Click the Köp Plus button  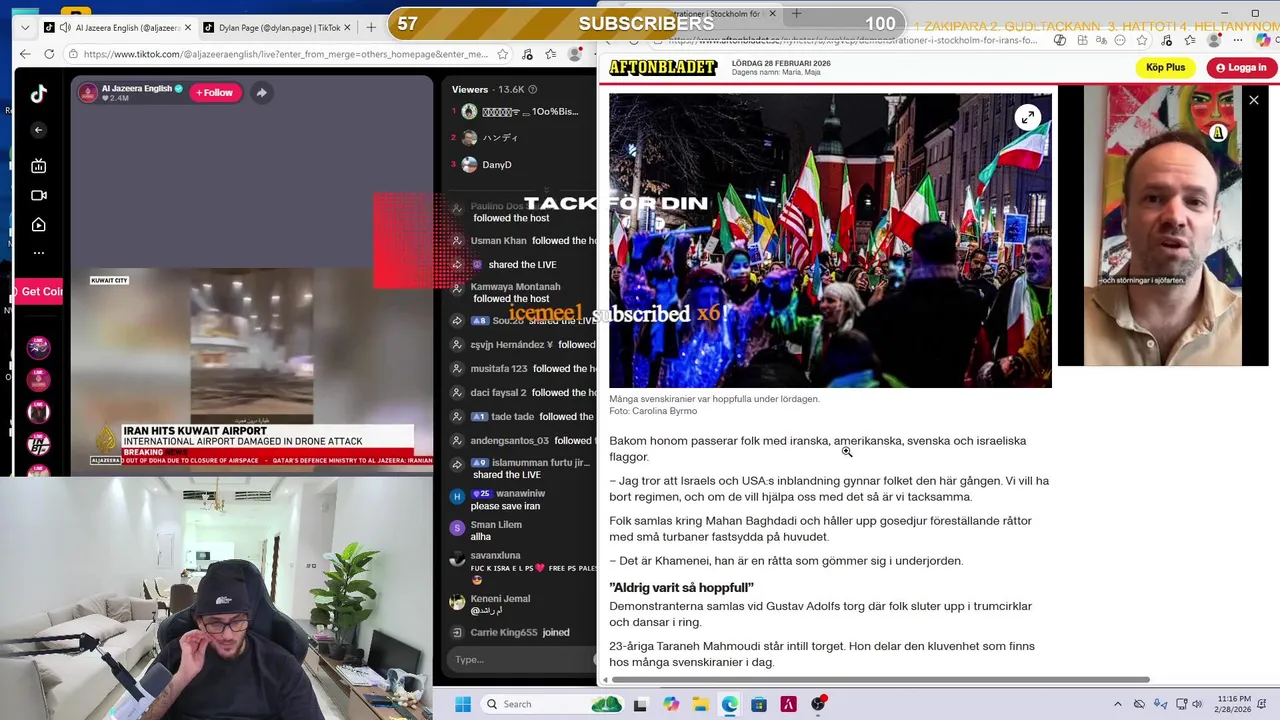pyautogui.click(x=1165, y=67)
